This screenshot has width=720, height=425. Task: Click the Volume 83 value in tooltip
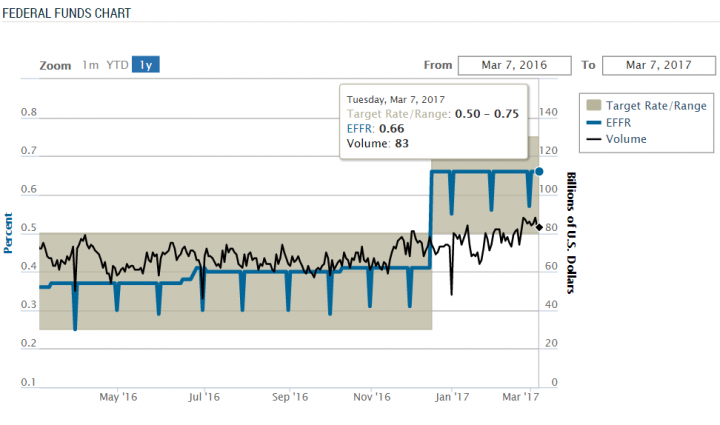pos(401,143)
